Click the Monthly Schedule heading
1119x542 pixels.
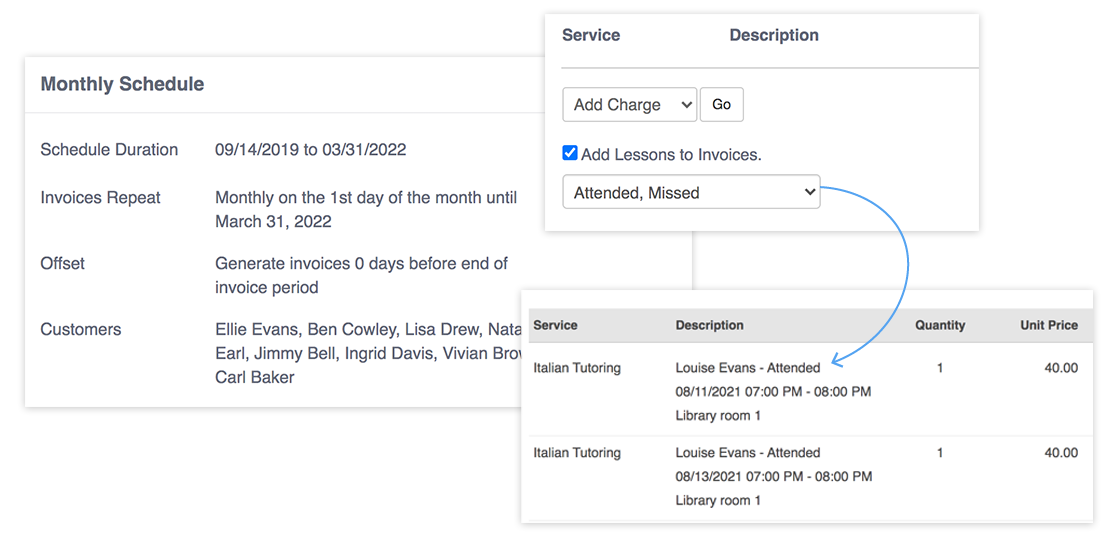point(122,84)
